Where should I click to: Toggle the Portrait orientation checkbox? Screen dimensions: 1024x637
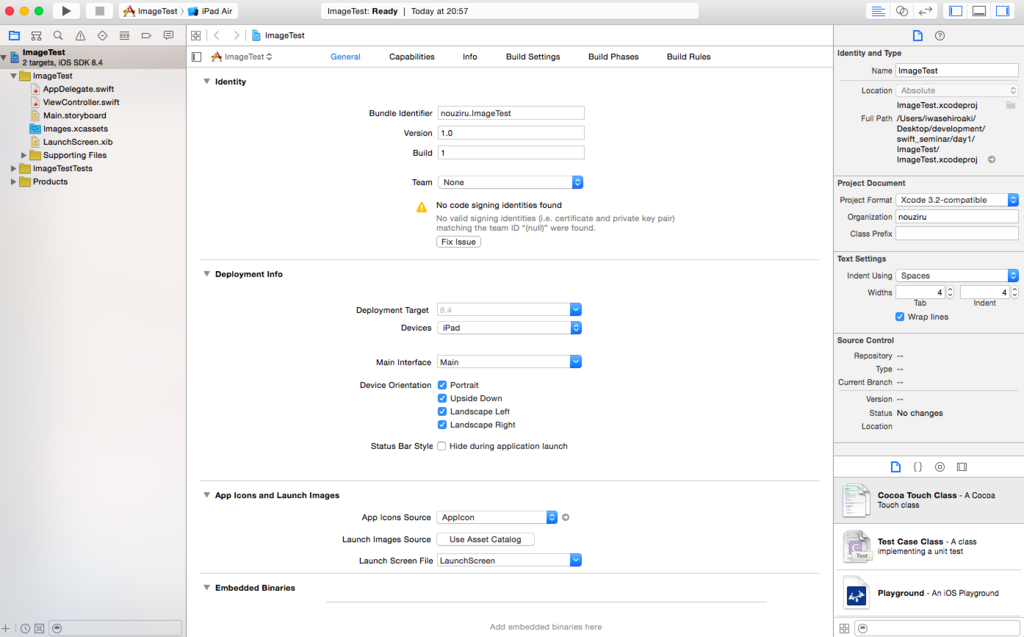point(442,385)
